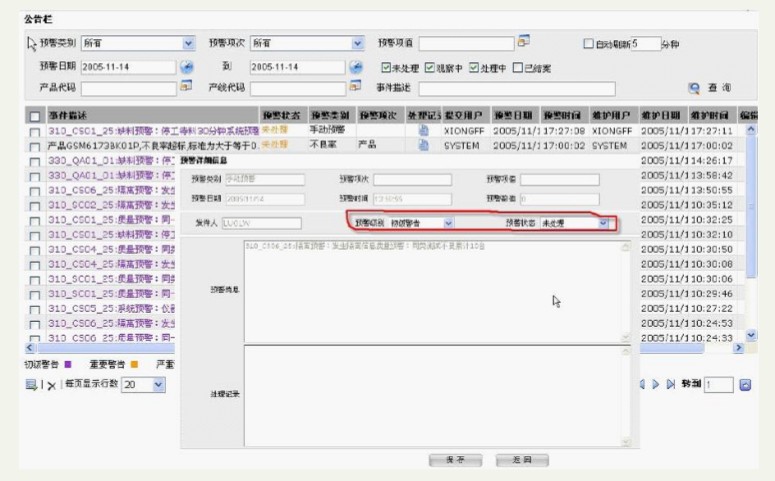
Task: Tick checkbox for row maintained 14:26:17
Action: pyautogui.click(x=35, y=162)
